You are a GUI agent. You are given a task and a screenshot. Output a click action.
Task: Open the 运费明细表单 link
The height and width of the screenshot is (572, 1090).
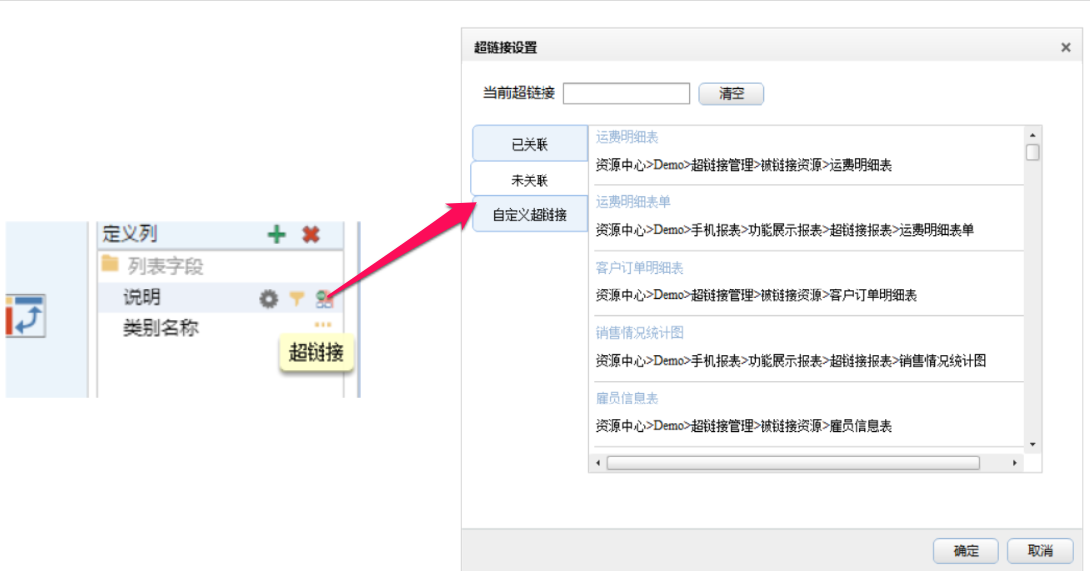(633, 202)
